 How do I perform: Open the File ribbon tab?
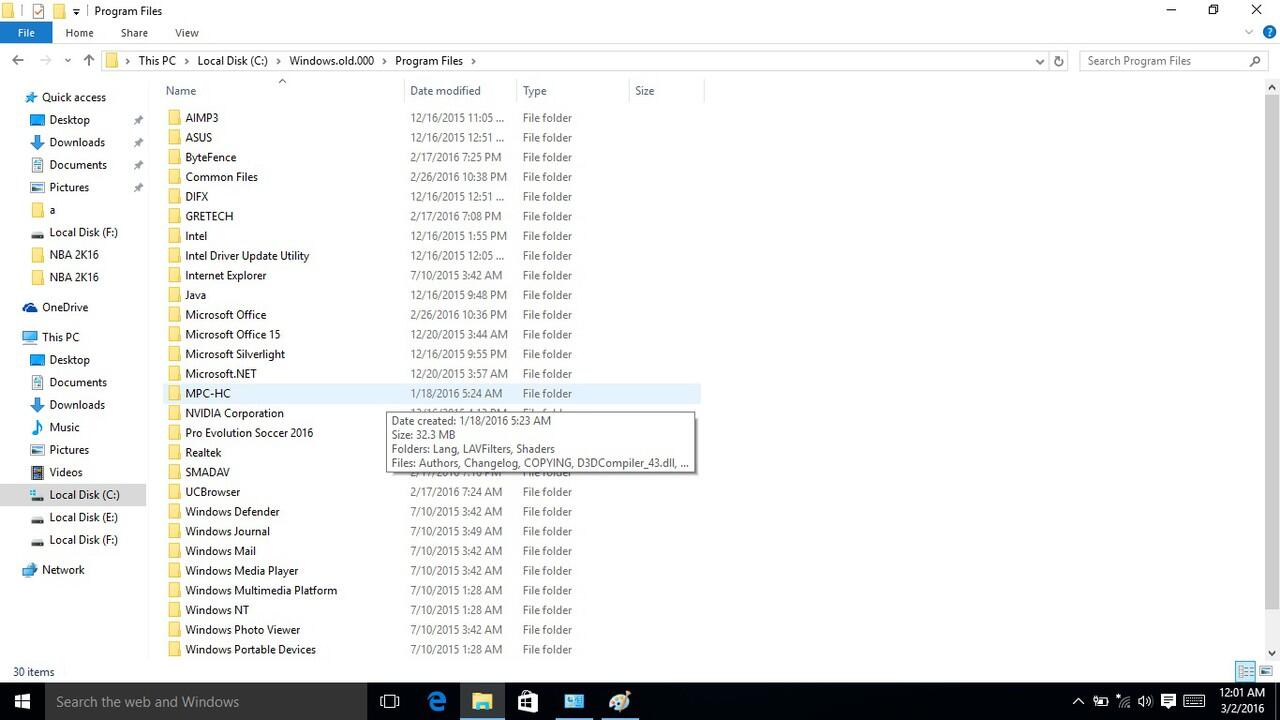coord(26,33)
